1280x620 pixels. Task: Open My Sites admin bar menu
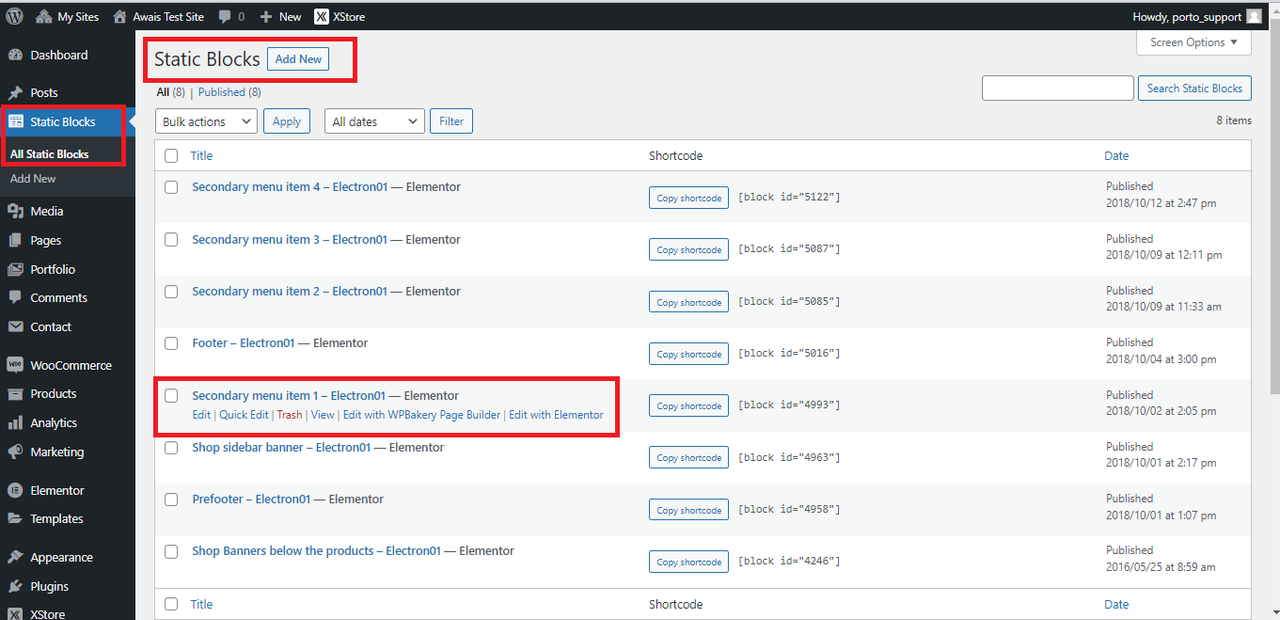point(69,17)
